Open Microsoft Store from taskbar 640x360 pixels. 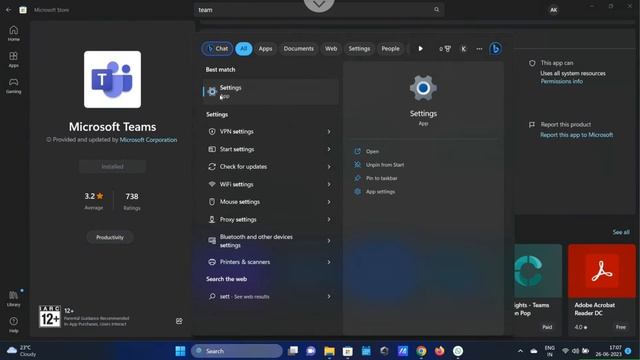click(347, 351)
